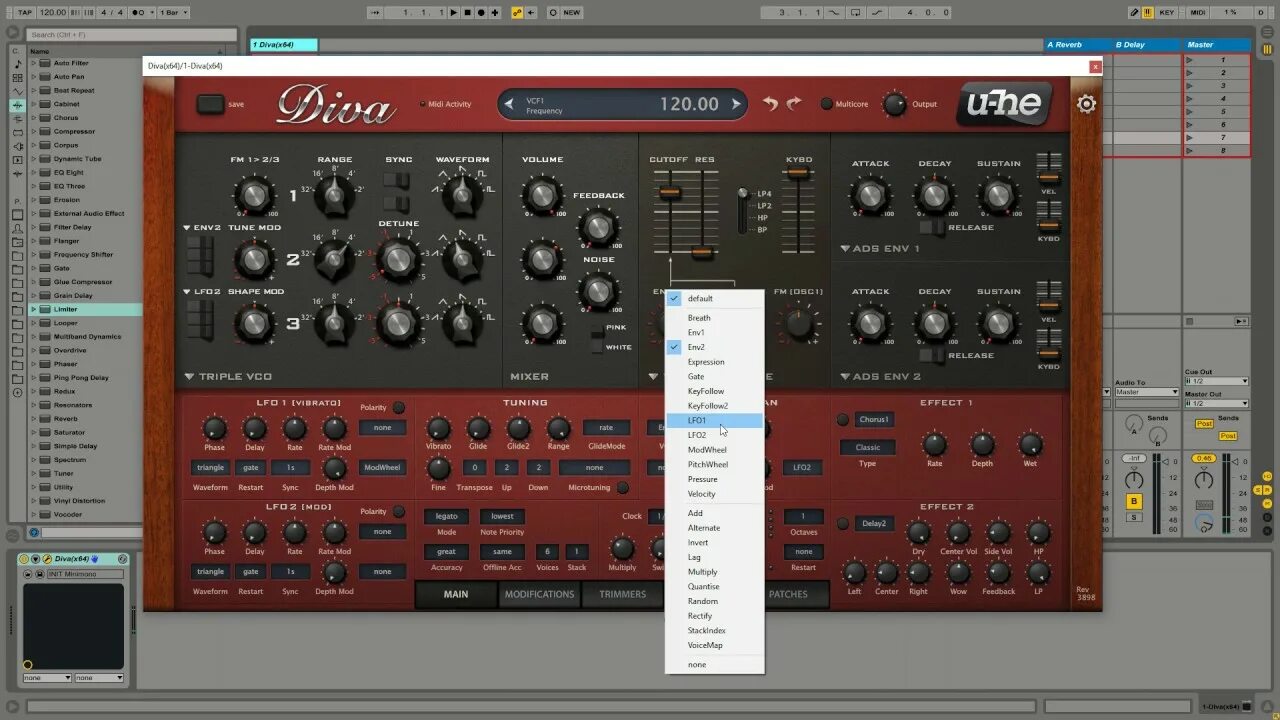
Task: Open the Master Out dropdown
Action: [x=1216, y=403]
